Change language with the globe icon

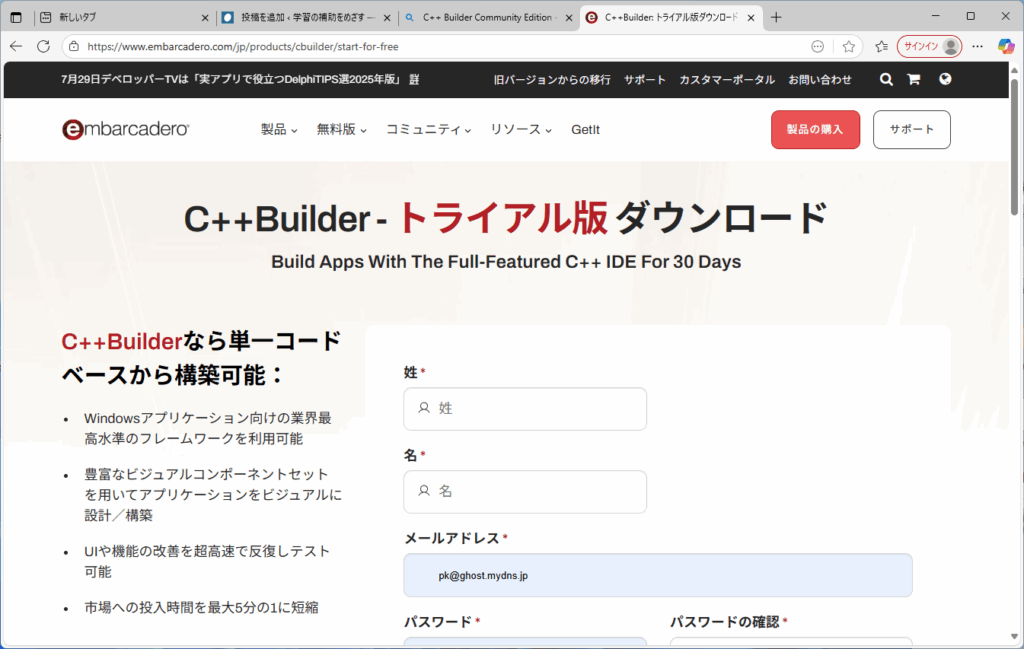coord(945,80)
